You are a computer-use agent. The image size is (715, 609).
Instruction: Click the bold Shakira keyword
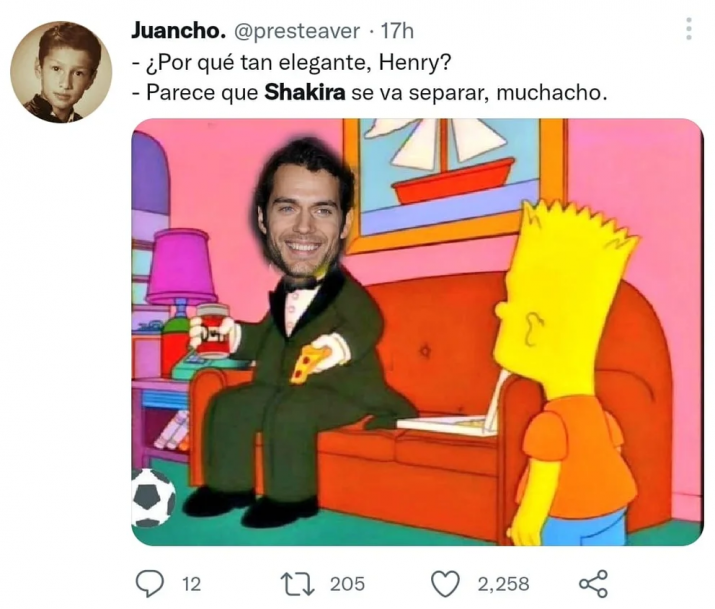pos(305,93)
